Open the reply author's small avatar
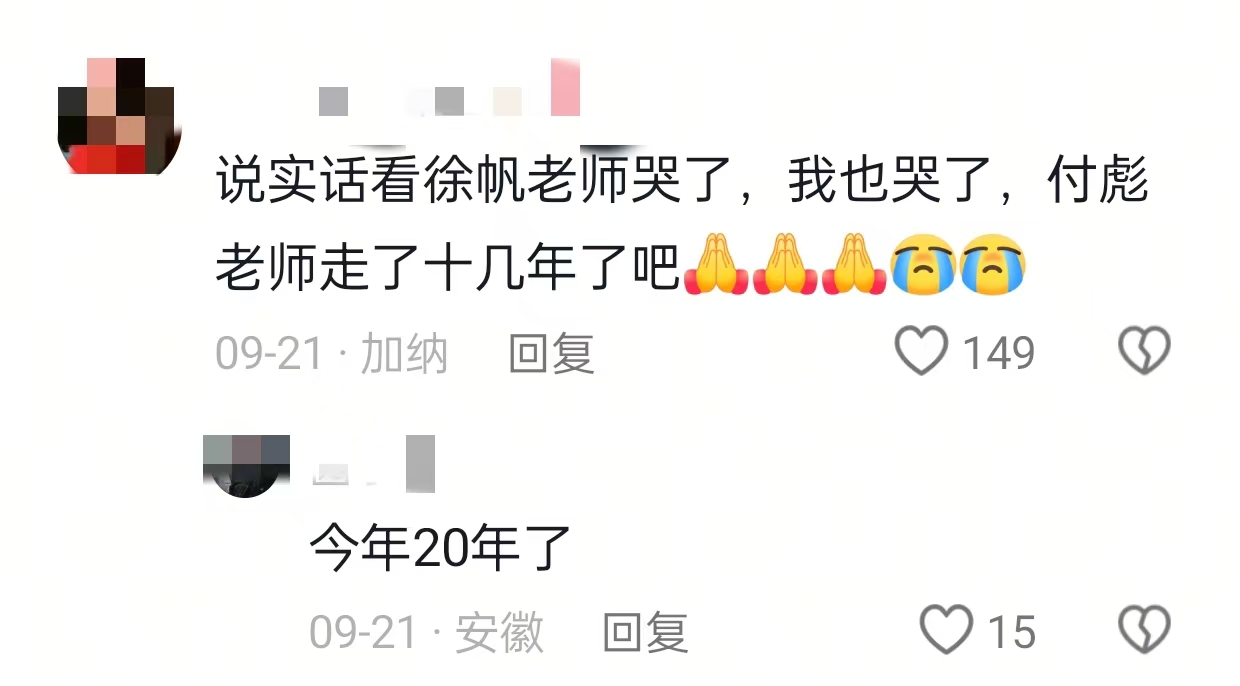The image size is (1240, 686). pos(246,466)
